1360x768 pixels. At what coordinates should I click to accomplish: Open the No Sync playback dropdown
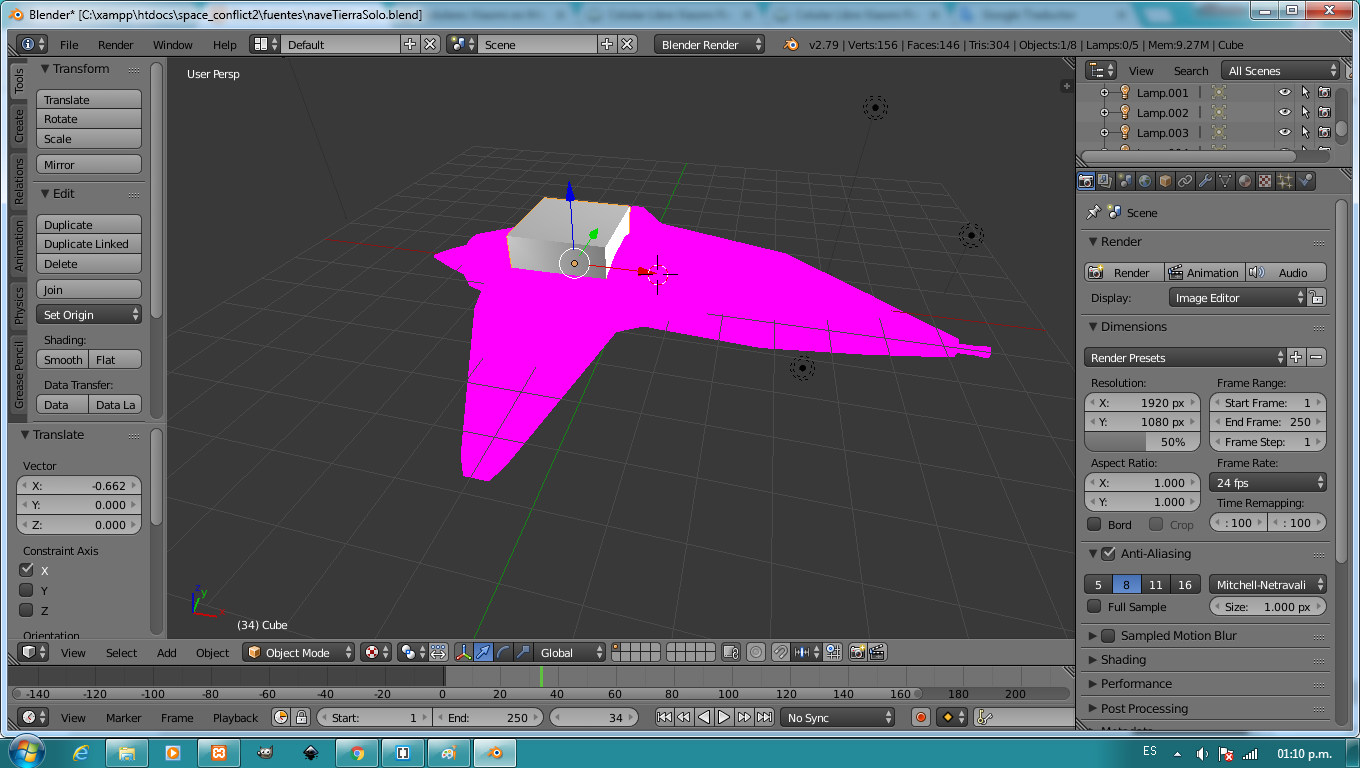[x=838, y=717]
